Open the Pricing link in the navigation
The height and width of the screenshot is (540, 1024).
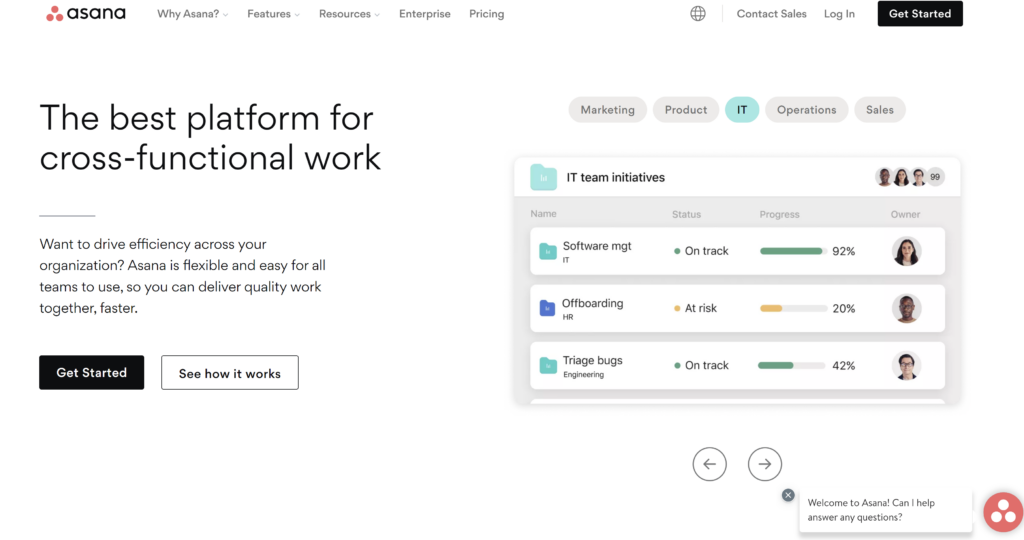487,14
